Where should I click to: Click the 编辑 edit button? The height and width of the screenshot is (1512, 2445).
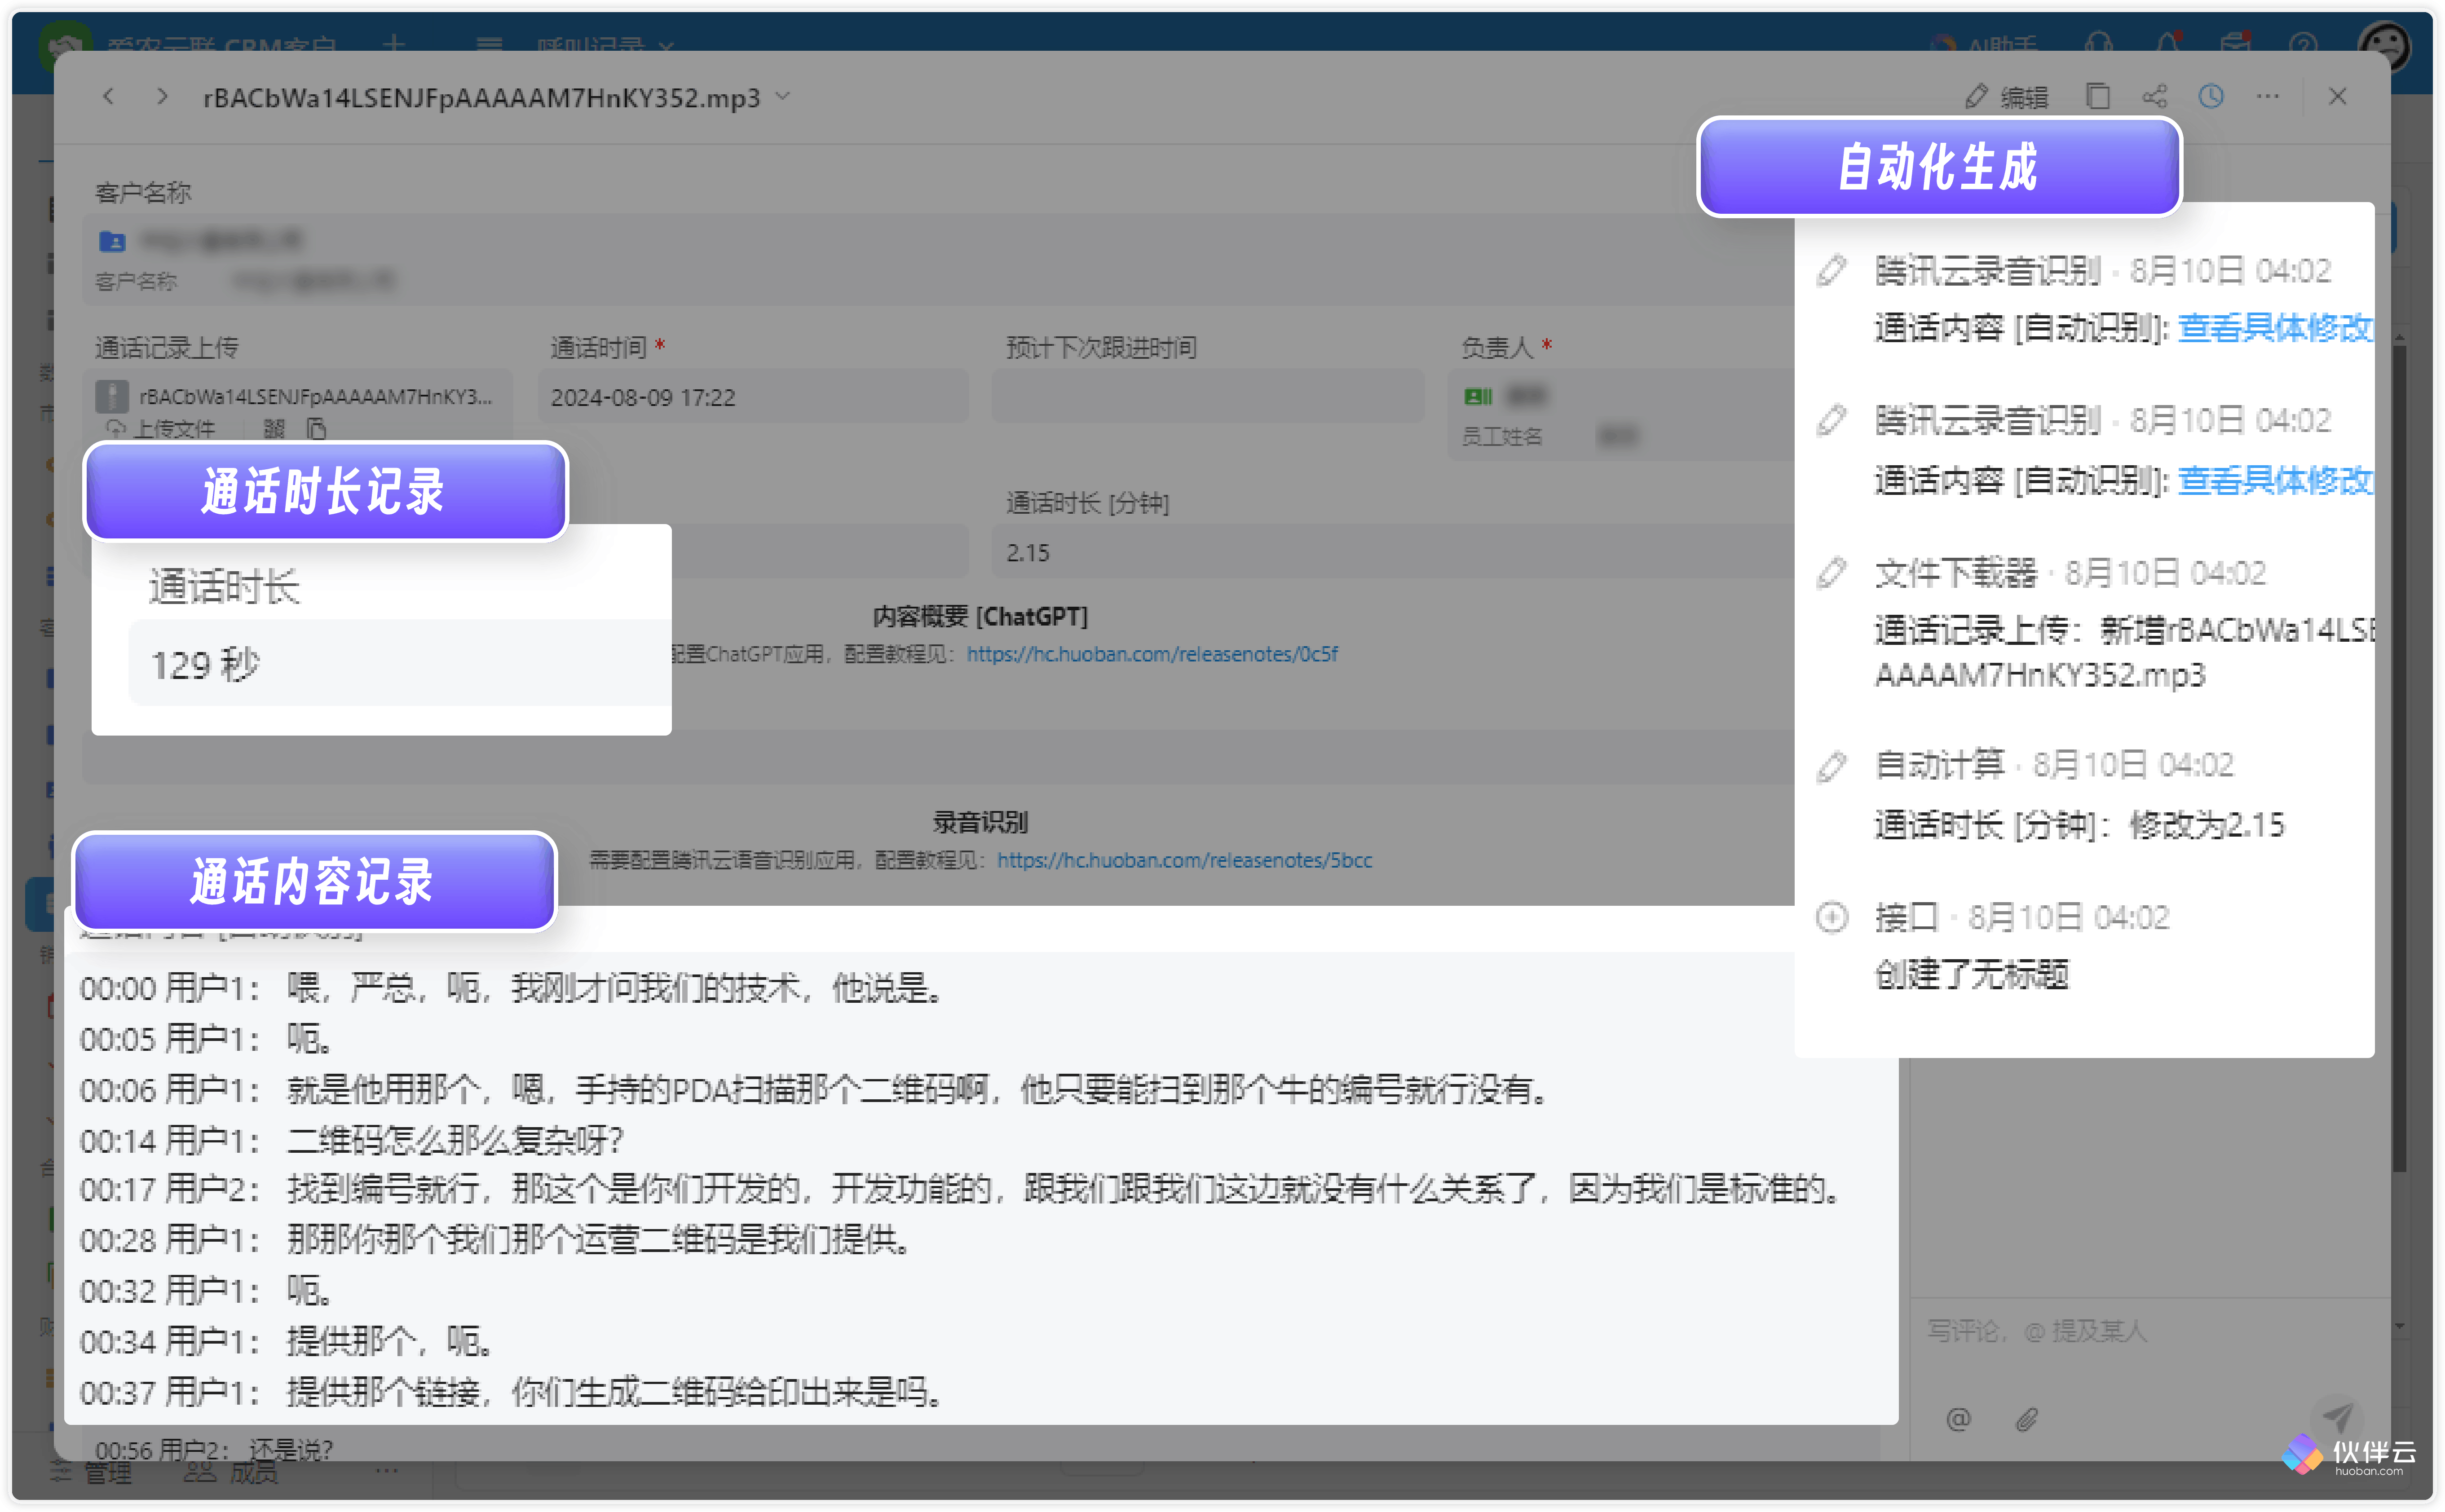[2006, 97]
